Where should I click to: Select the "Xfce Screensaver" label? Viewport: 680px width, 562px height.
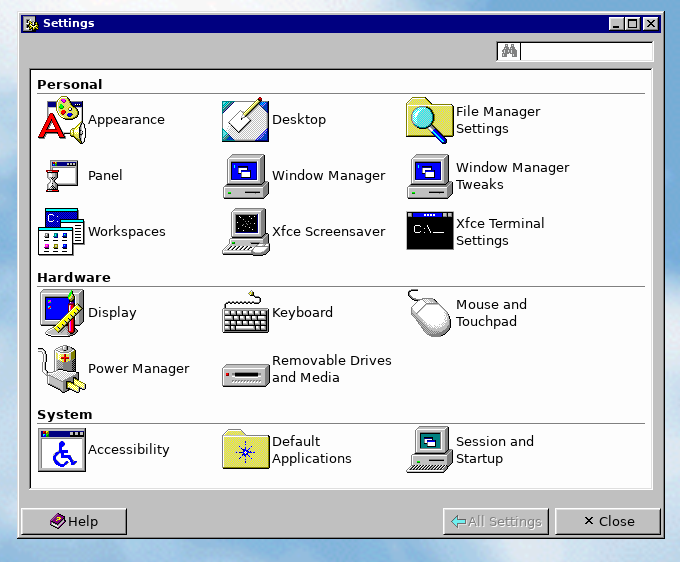tap(328, 232)
